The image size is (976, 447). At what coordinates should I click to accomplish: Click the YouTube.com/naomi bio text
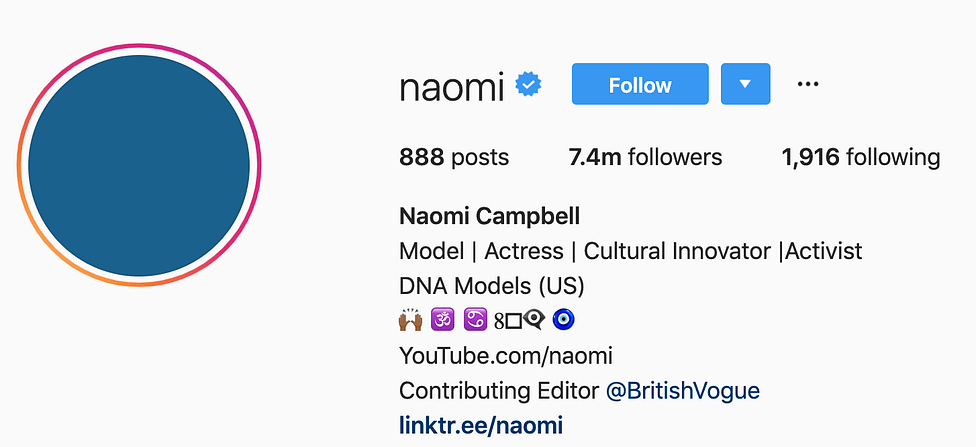tap(506, 356)
